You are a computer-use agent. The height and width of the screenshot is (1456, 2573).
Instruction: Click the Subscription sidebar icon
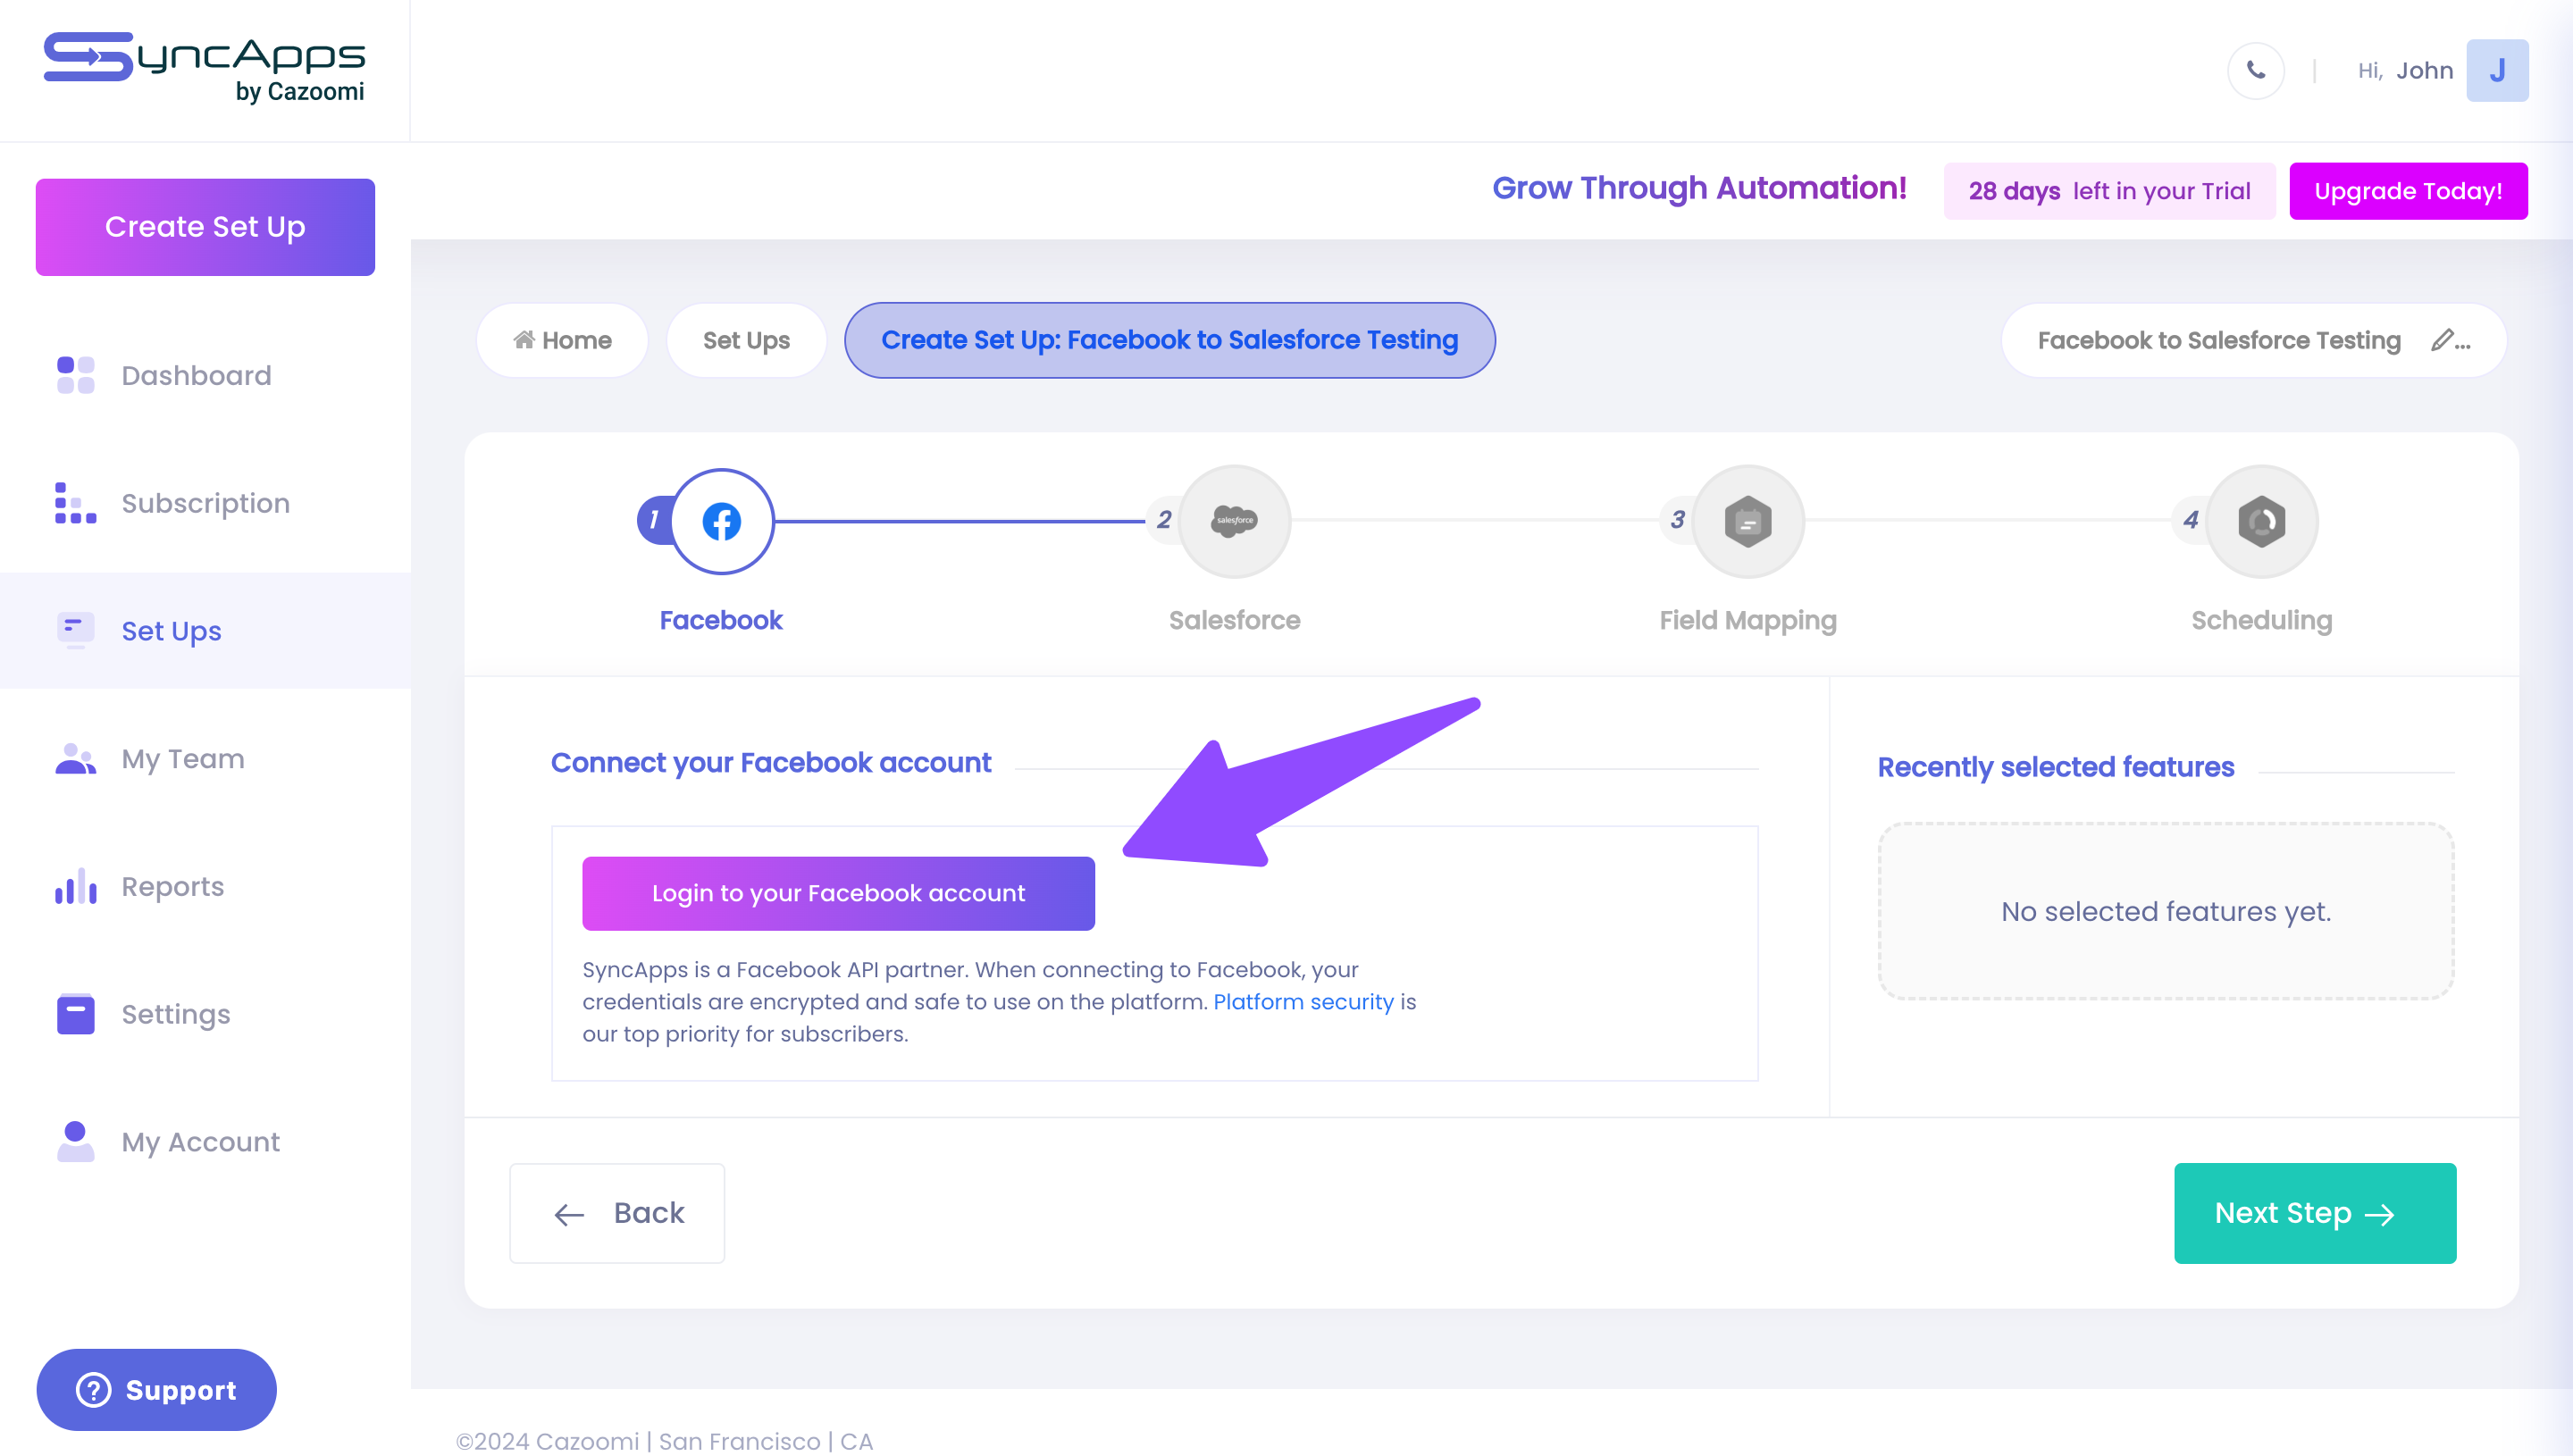pyautogui.click(x=75, y=503)
